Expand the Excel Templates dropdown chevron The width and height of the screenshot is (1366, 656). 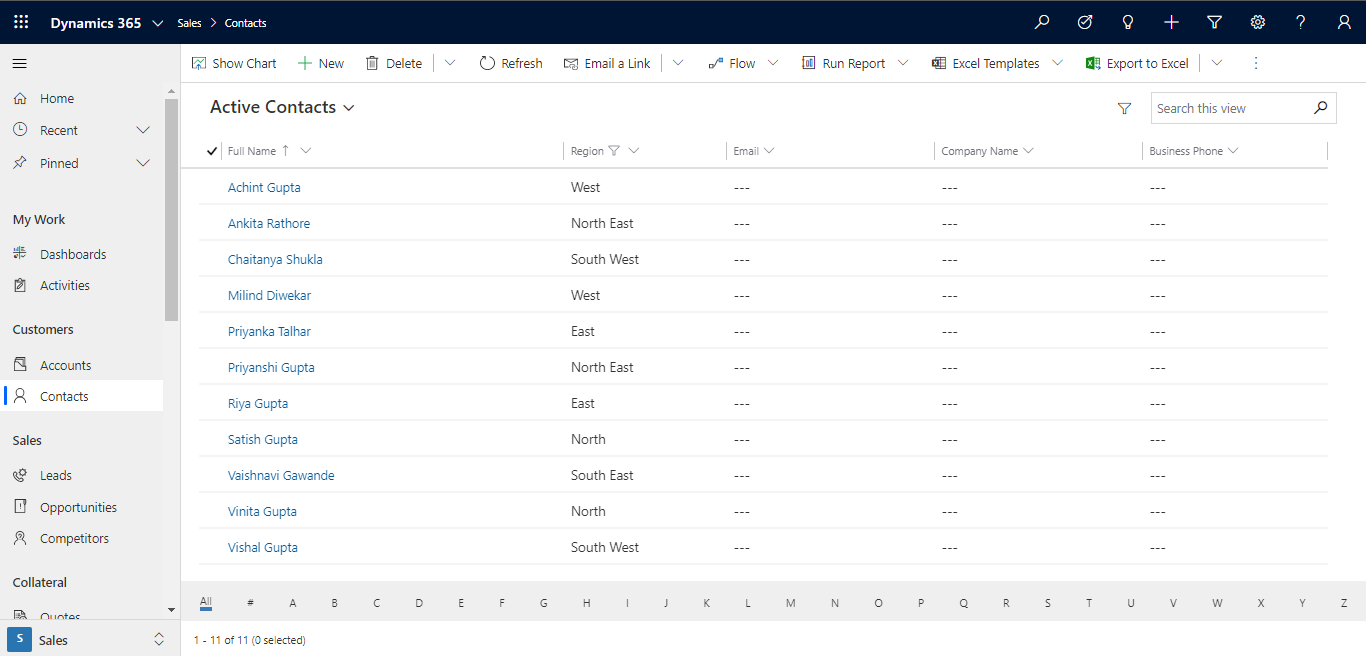pyautogui.click(x=1057, y=63)
